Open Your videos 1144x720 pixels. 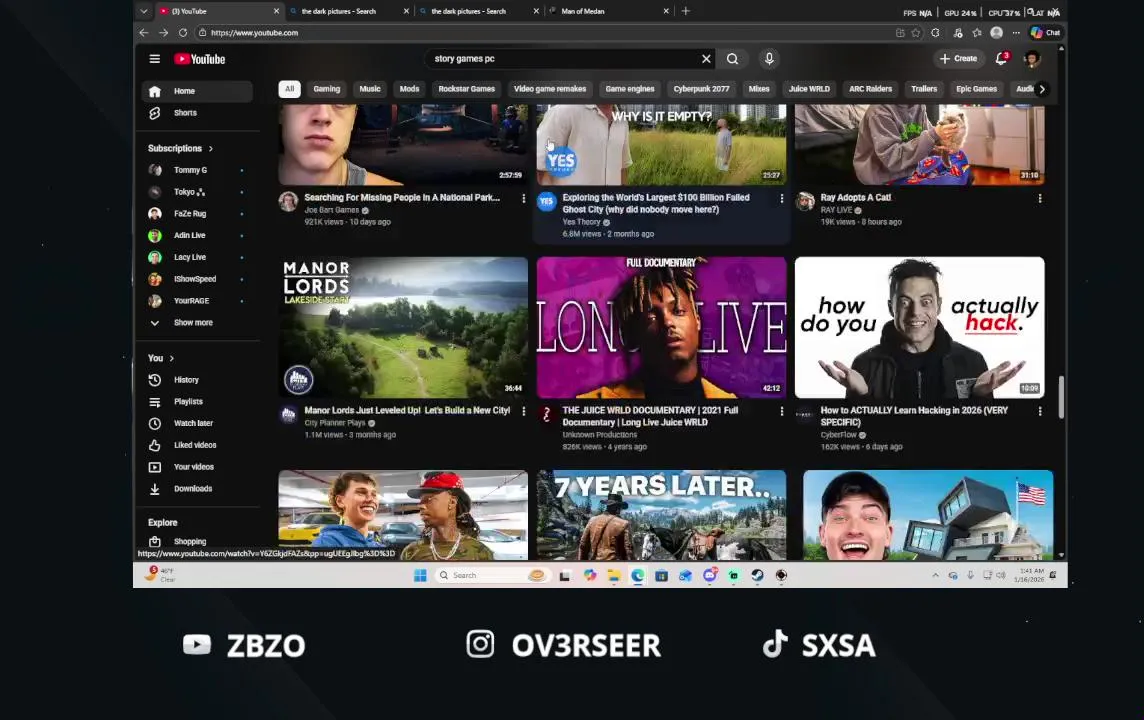tap(197, 467)
